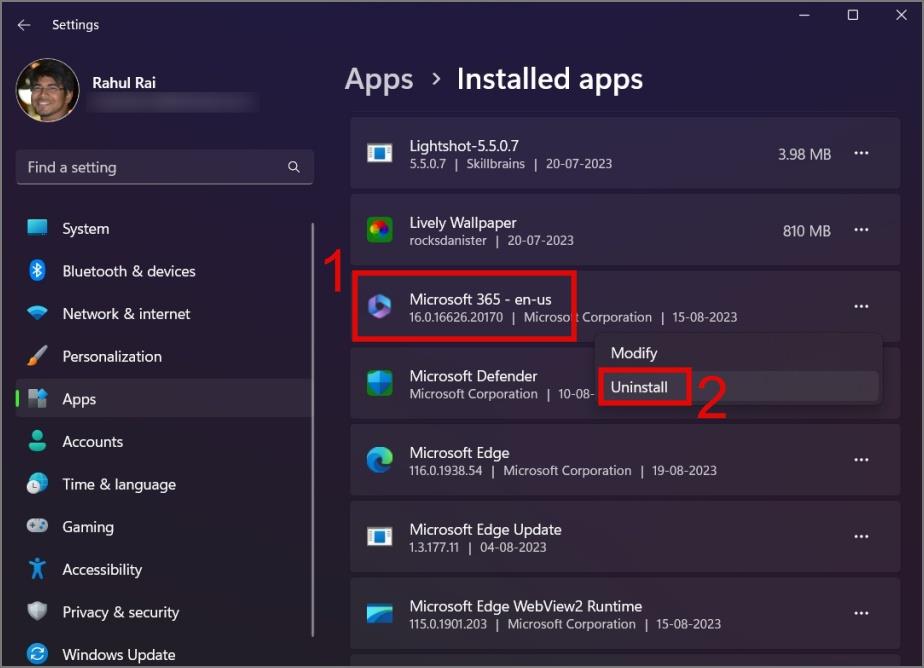Minimize the Settings window
Screen dimensions: 924x668
pos(804,15)
